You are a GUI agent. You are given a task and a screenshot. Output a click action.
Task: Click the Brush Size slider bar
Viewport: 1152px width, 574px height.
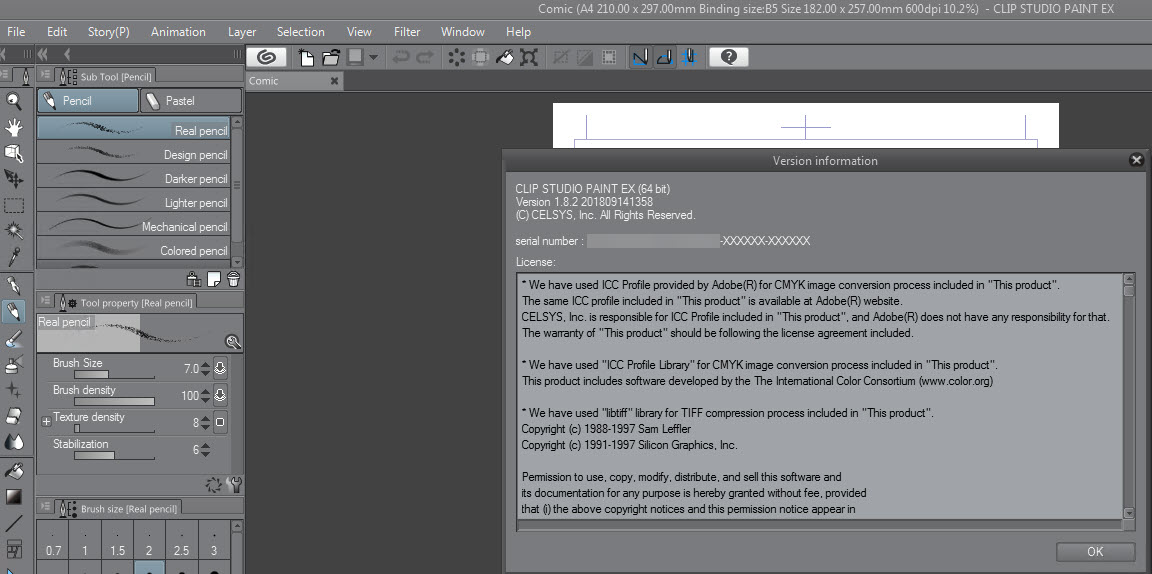pyautogui.click(x=115, y=375)
